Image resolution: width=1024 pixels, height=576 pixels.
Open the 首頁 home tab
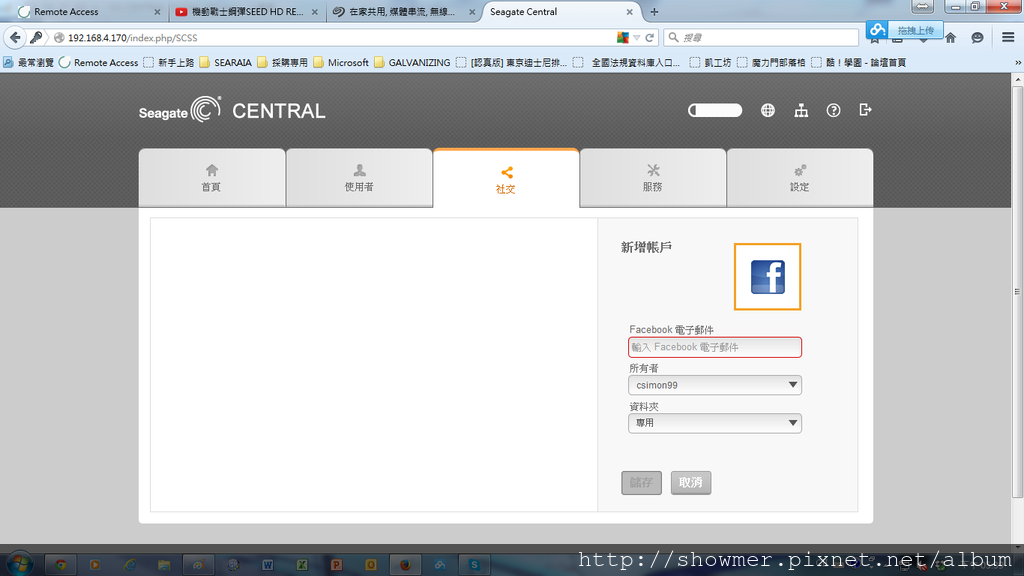(212, 178)
